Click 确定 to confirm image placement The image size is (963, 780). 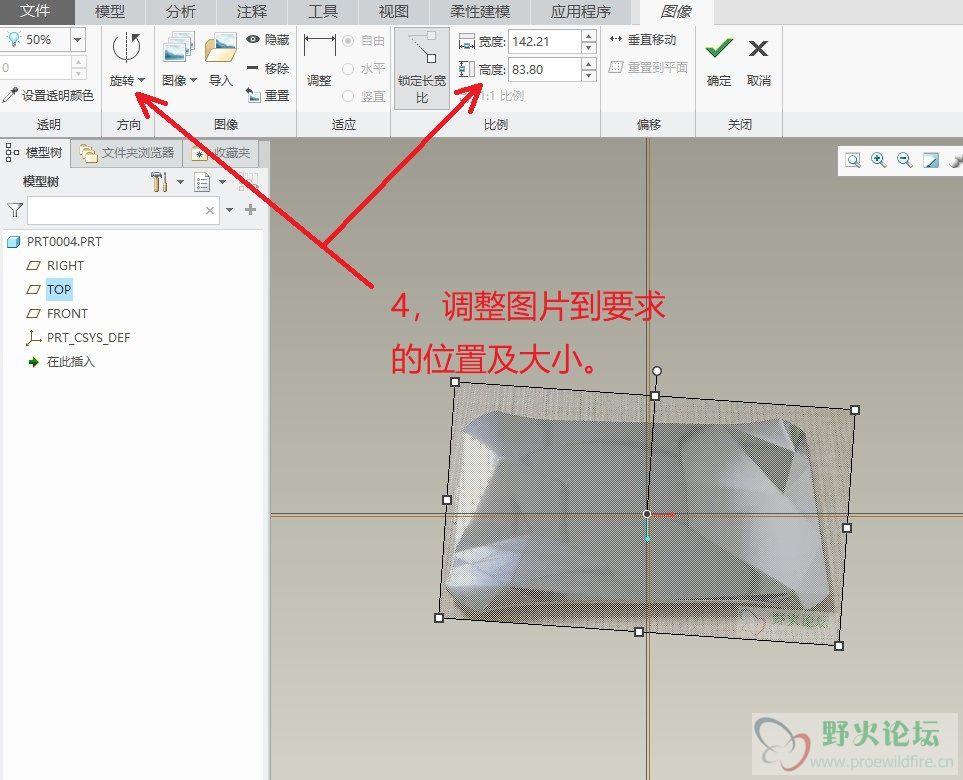(718, 58)
